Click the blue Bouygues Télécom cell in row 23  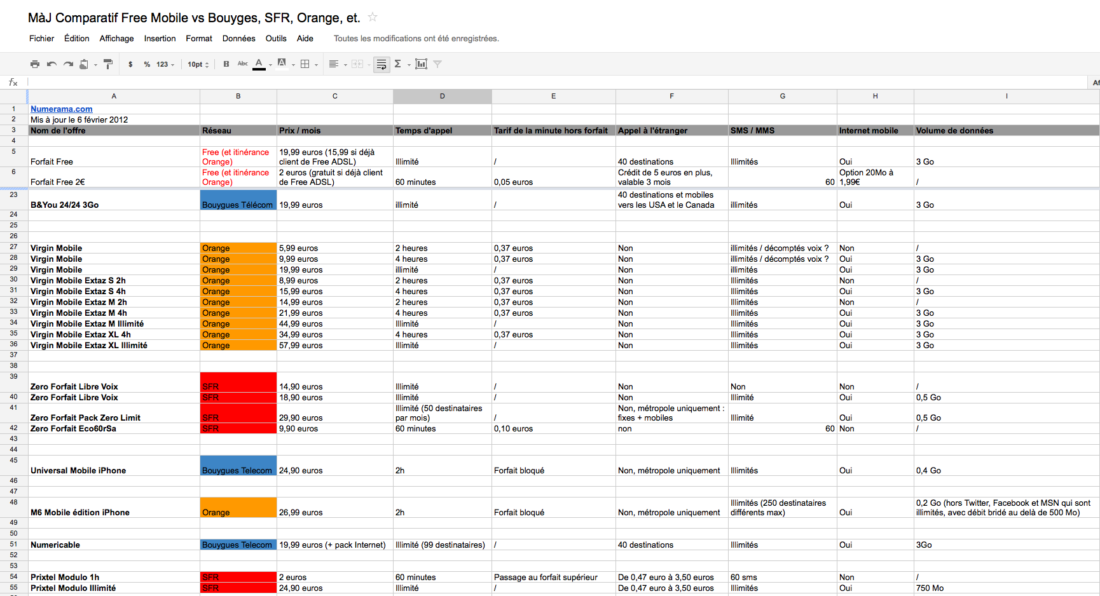click(238, 199)
